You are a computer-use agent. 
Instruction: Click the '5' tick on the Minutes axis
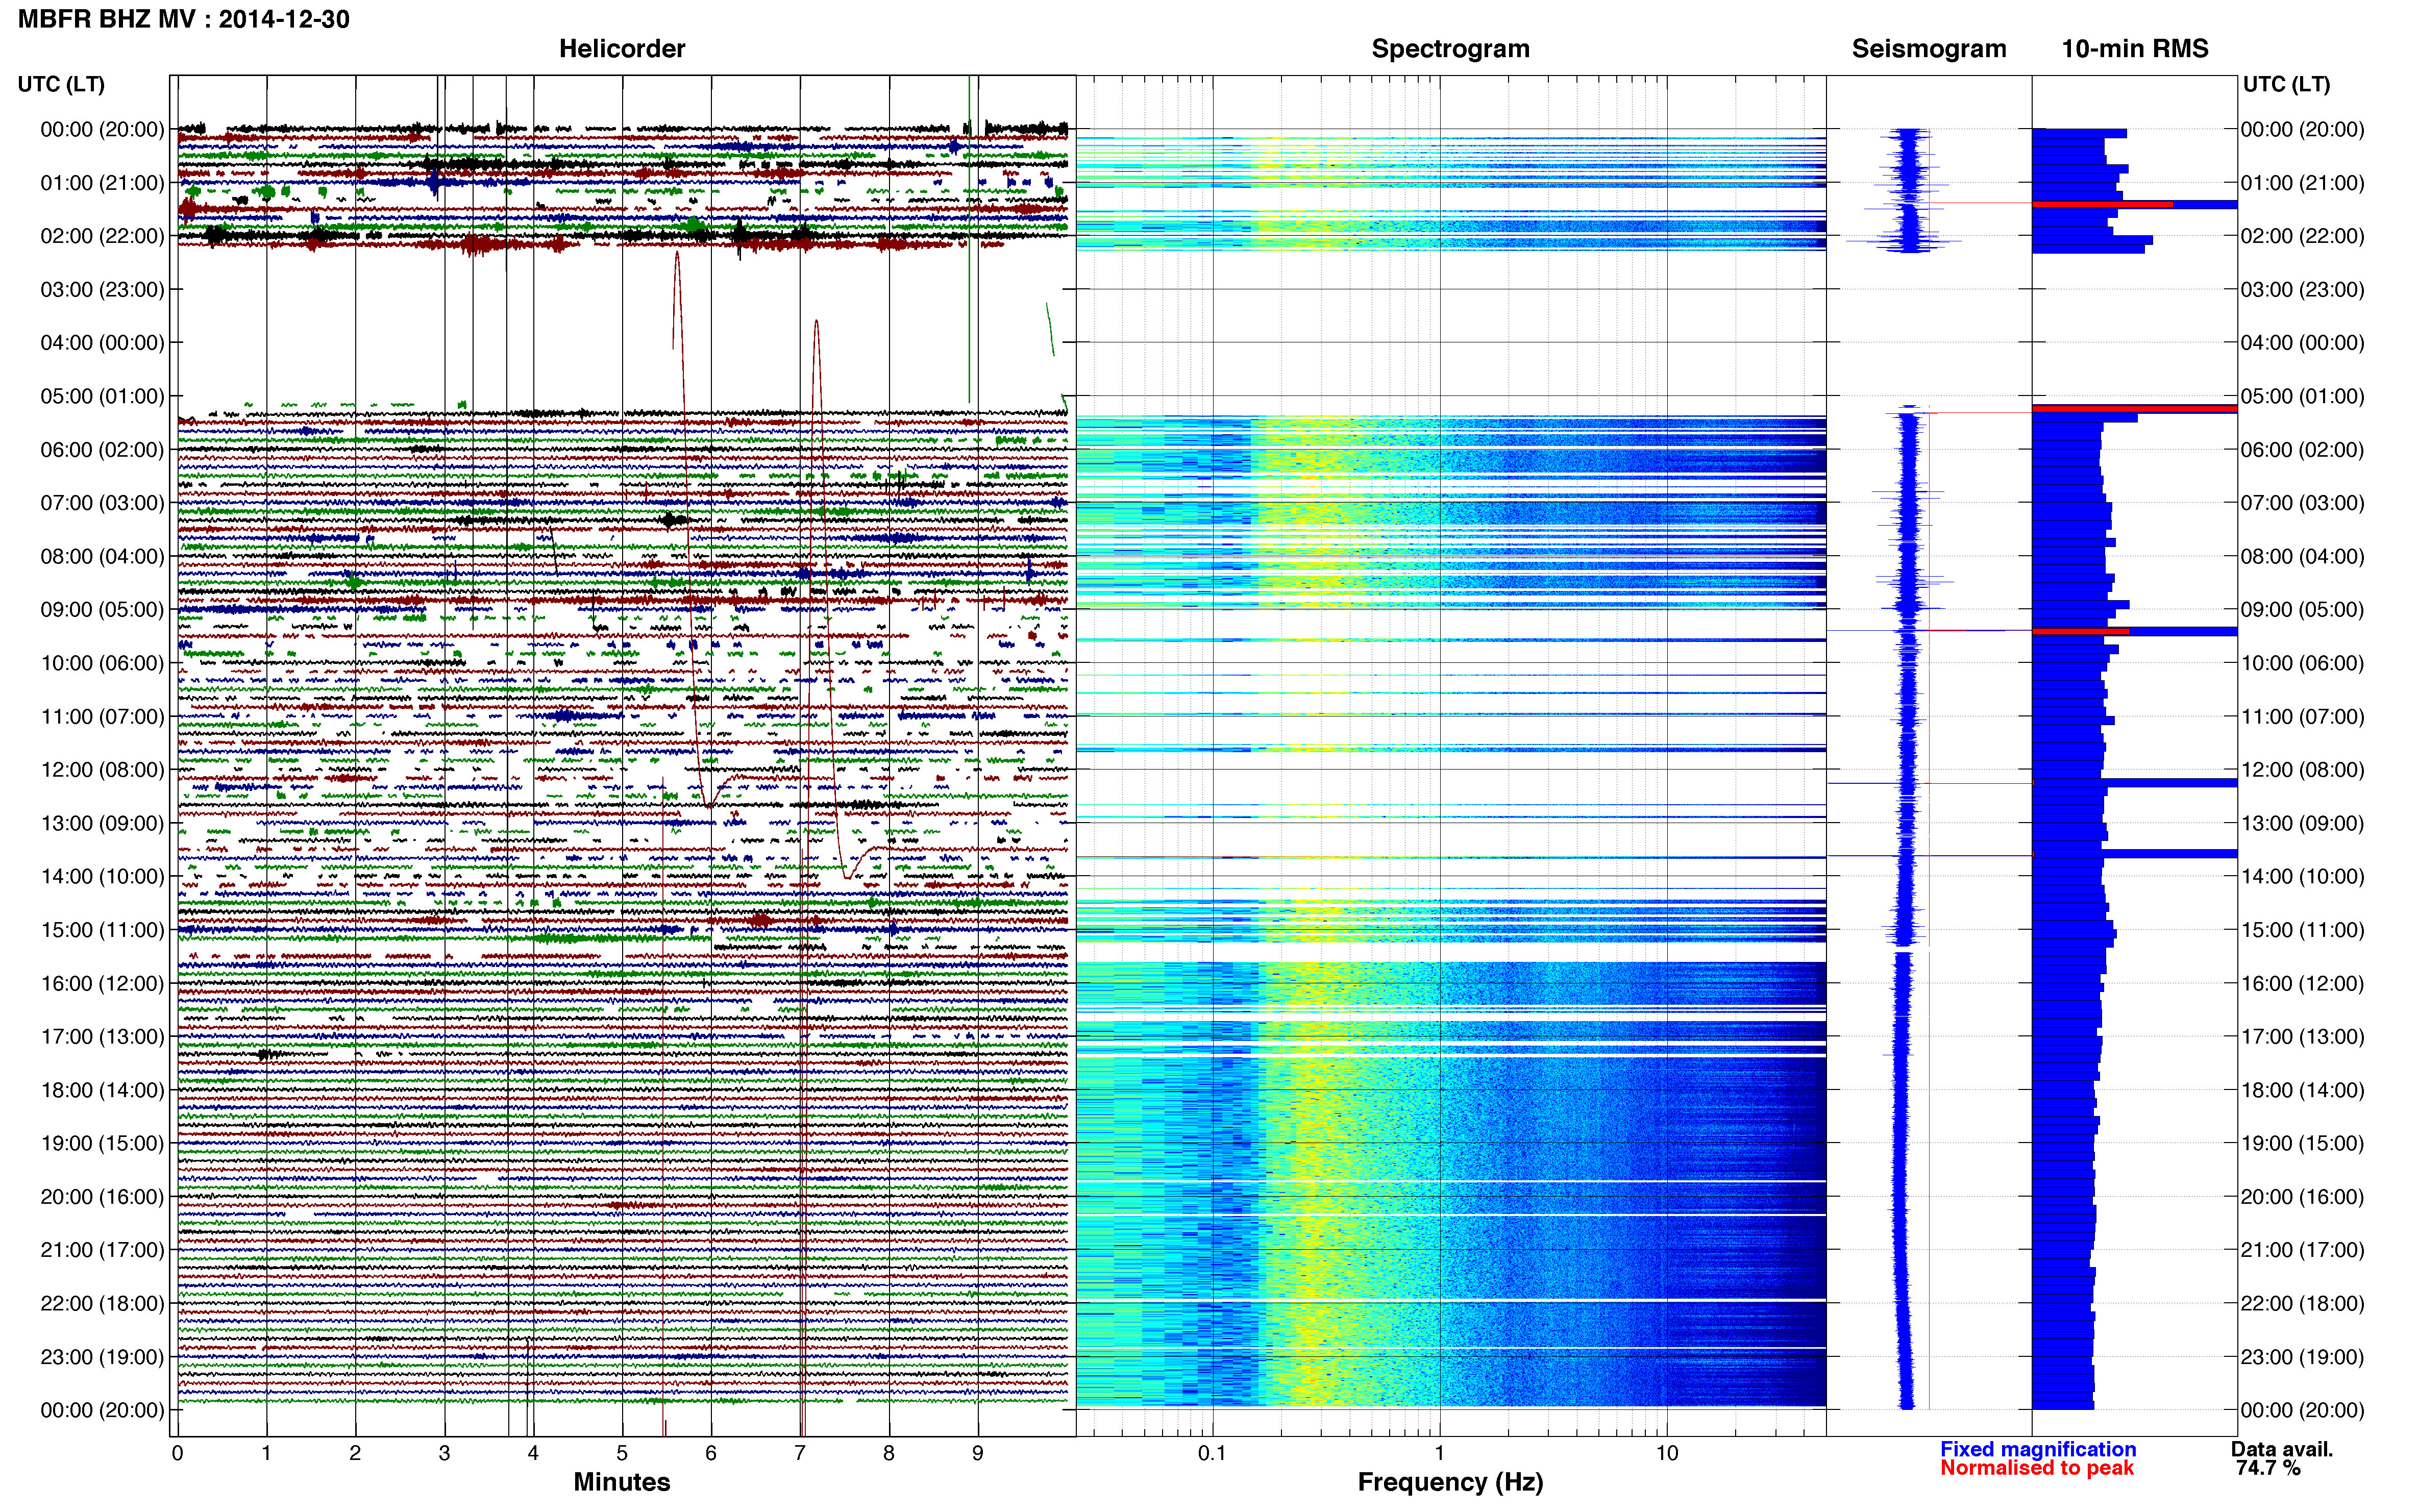pos(622,1453)
